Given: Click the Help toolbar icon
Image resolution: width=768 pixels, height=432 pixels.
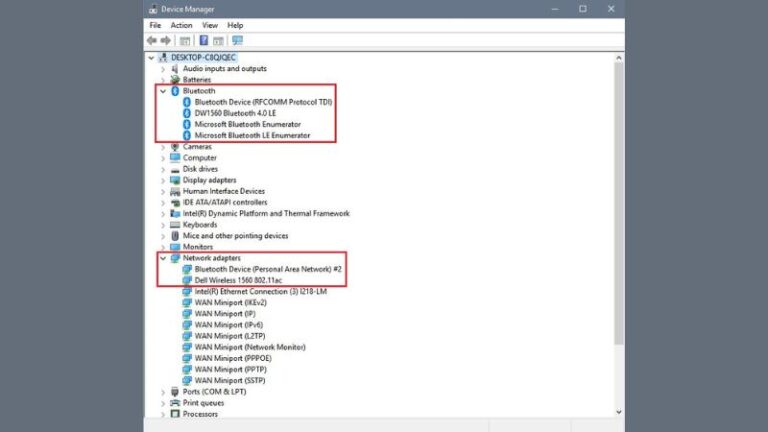Looking at the screenshot, I should coord(204,41).
